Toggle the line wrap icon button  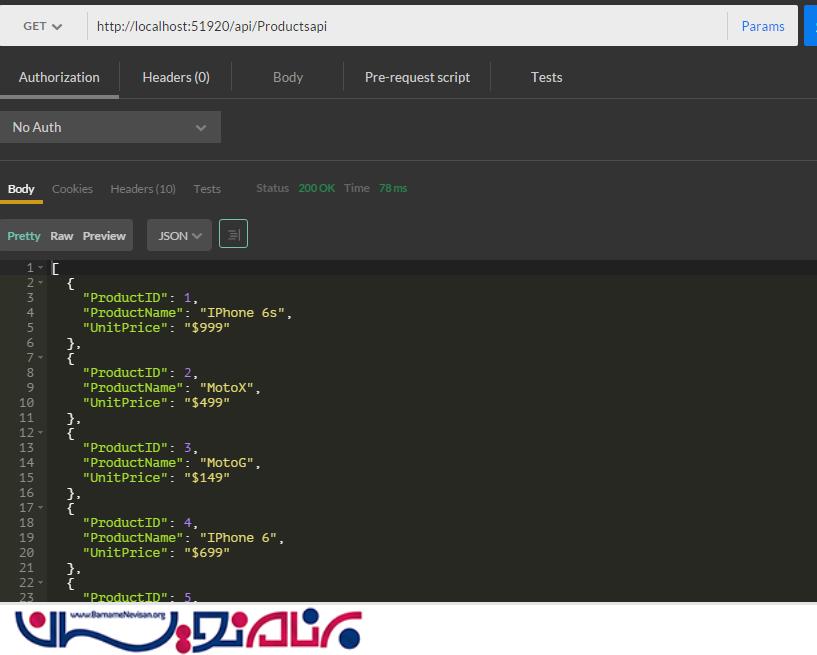pyautogui.click(x=233, y=234)
